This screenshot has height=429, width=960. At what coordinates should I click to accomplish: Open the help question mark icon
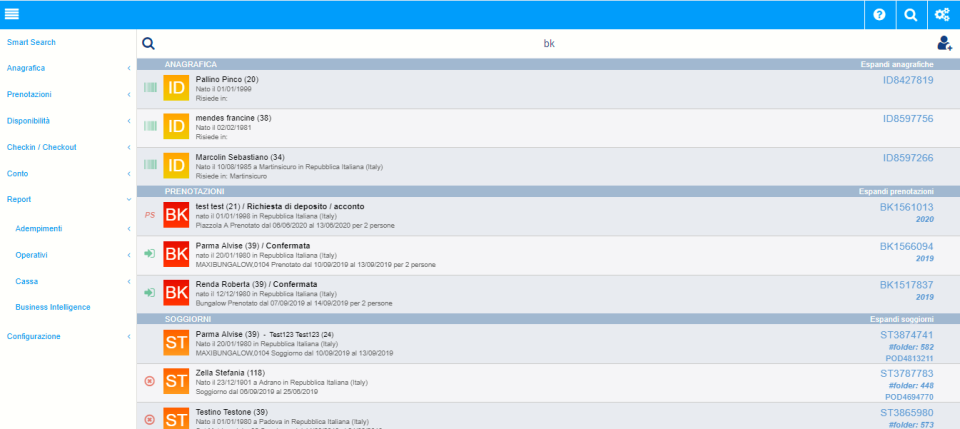click(880, 15)
